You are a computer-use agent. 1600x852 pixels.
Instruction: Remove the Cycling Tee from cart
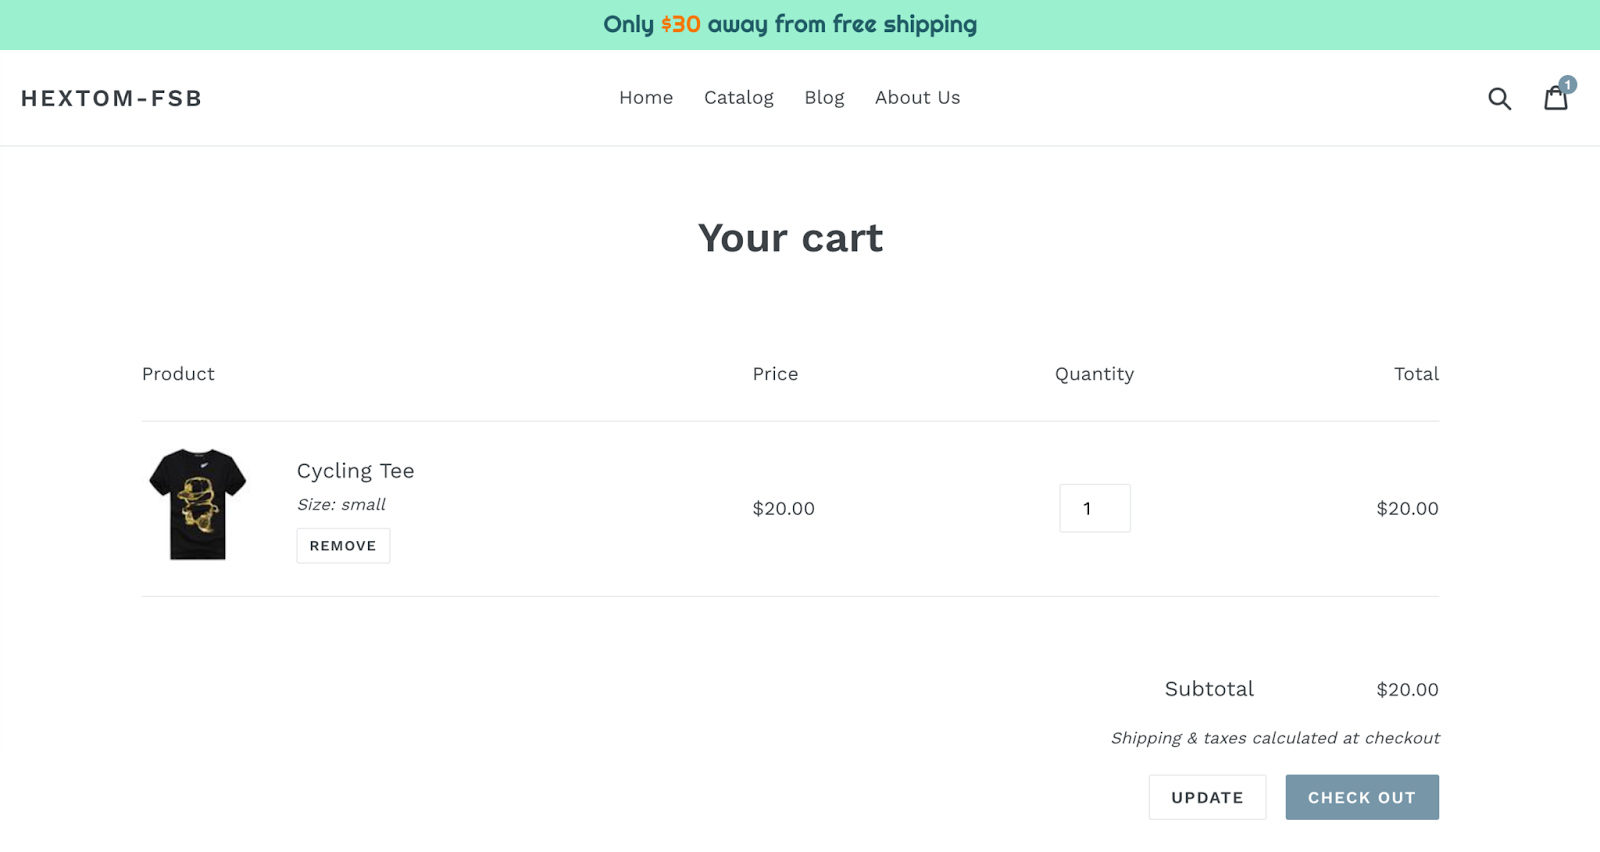tap(343, 546)
